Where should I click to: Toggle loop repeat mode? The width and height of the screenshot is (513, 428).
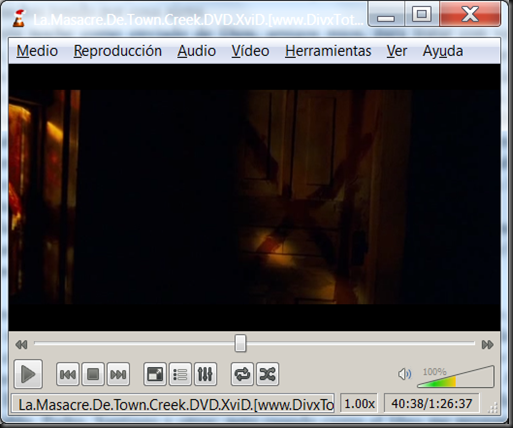(242, 374)
